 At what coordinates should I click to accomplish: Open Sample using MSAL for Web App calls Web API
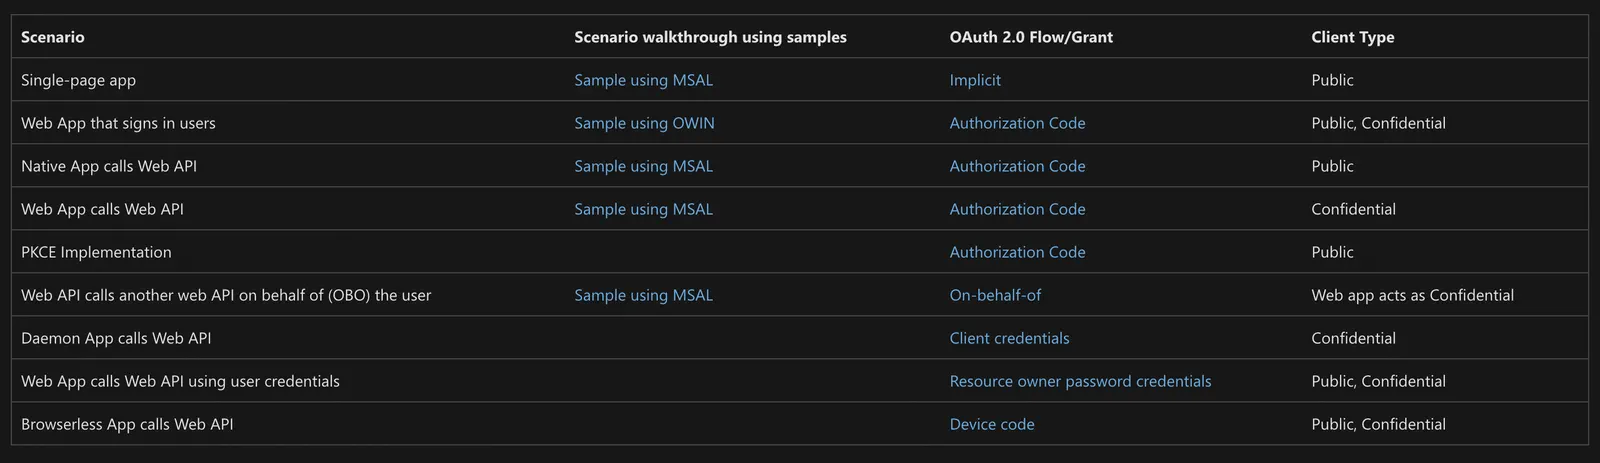point(643,209)
